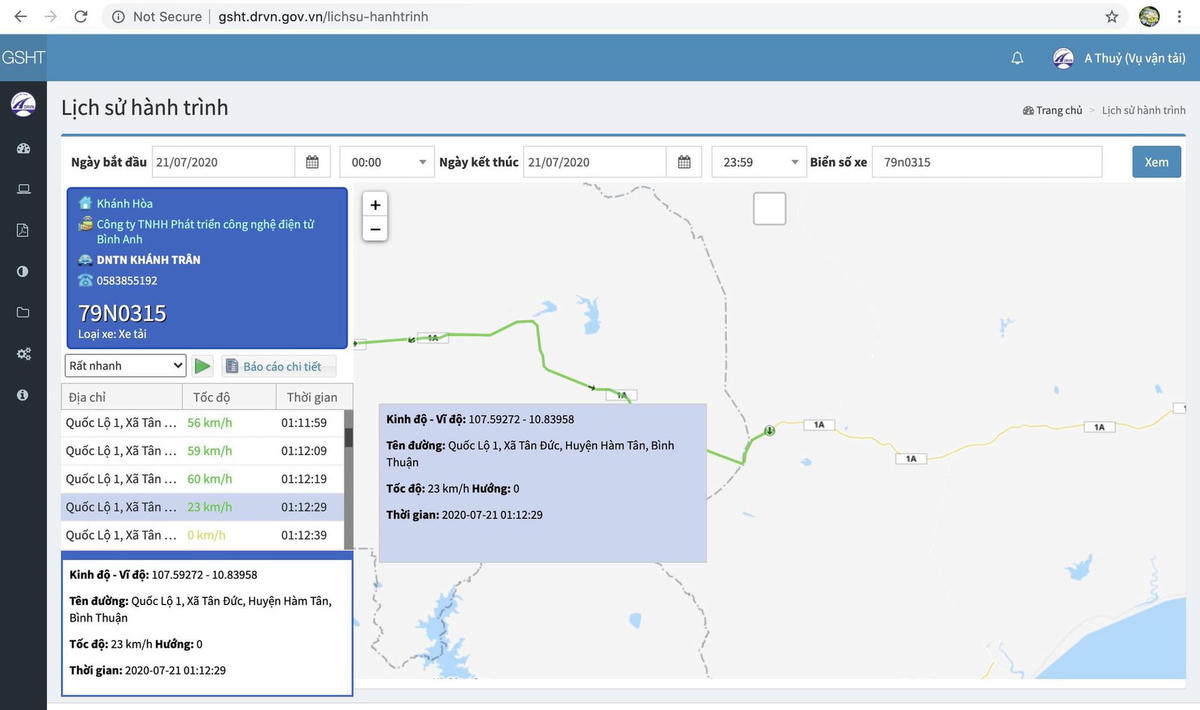Toggle the square checkbox on the map
This screenshot has width=1200, height=710.
pos(769,209)
